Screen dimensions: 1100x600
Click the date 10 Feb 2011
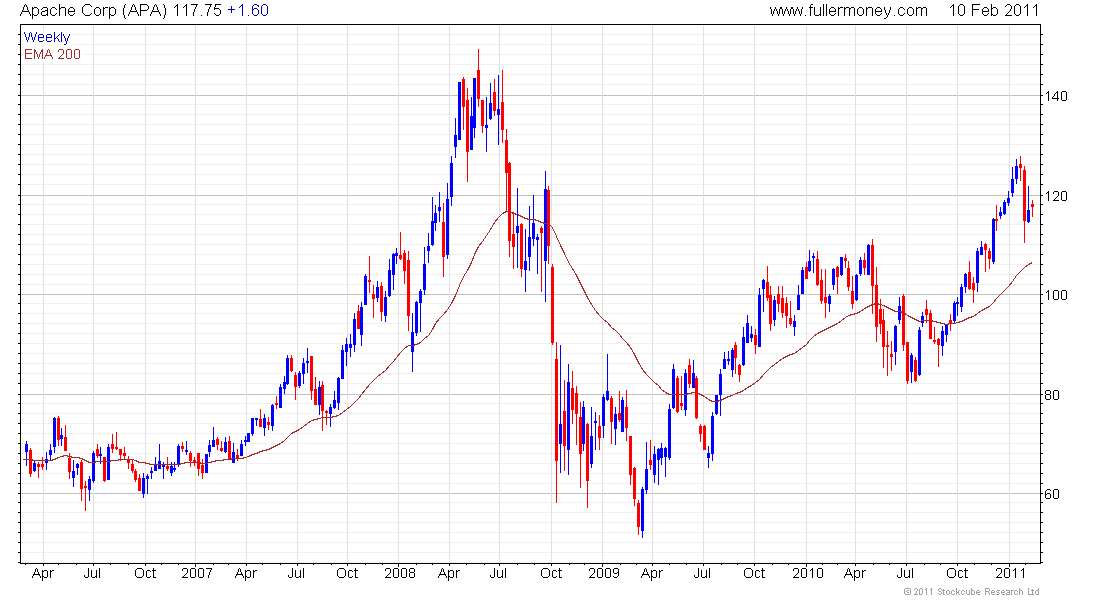[x=993, y=11]
